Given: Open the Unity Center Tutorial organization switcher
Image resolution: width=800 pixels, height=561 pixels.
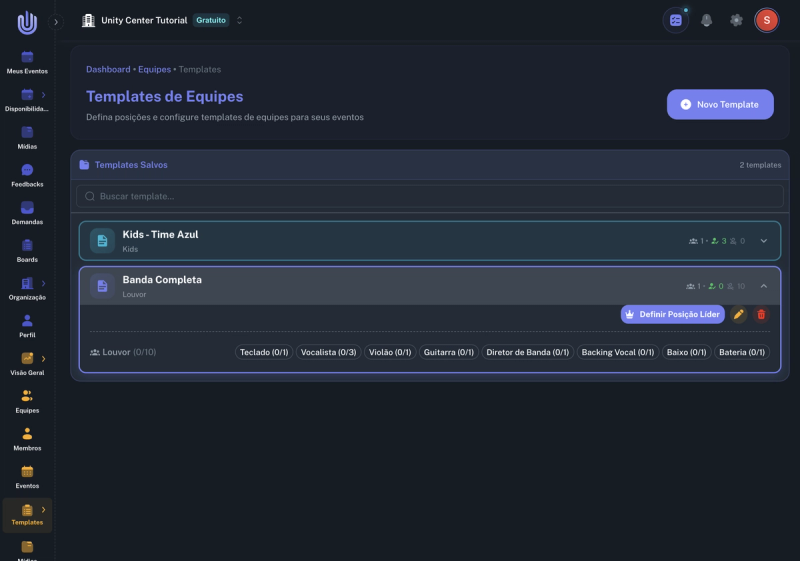Looking at the screenshot, I should click(x=163, y=20).
